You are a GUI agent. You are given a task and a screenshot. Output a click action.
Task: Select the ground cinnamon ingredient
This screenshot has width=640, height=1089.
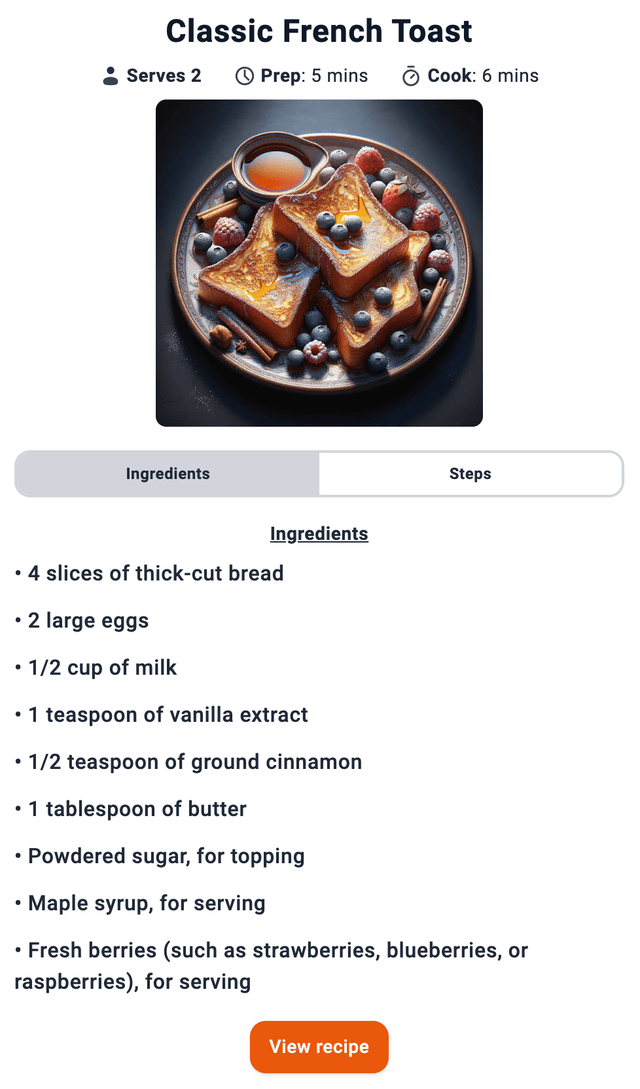click(x=194, y=761)
